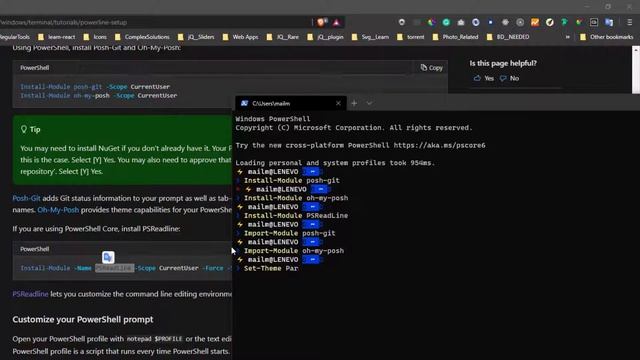Select the C:\Users\mailm terminal tab
Viewport: 640px width, 360px height.
pos(291,103)
